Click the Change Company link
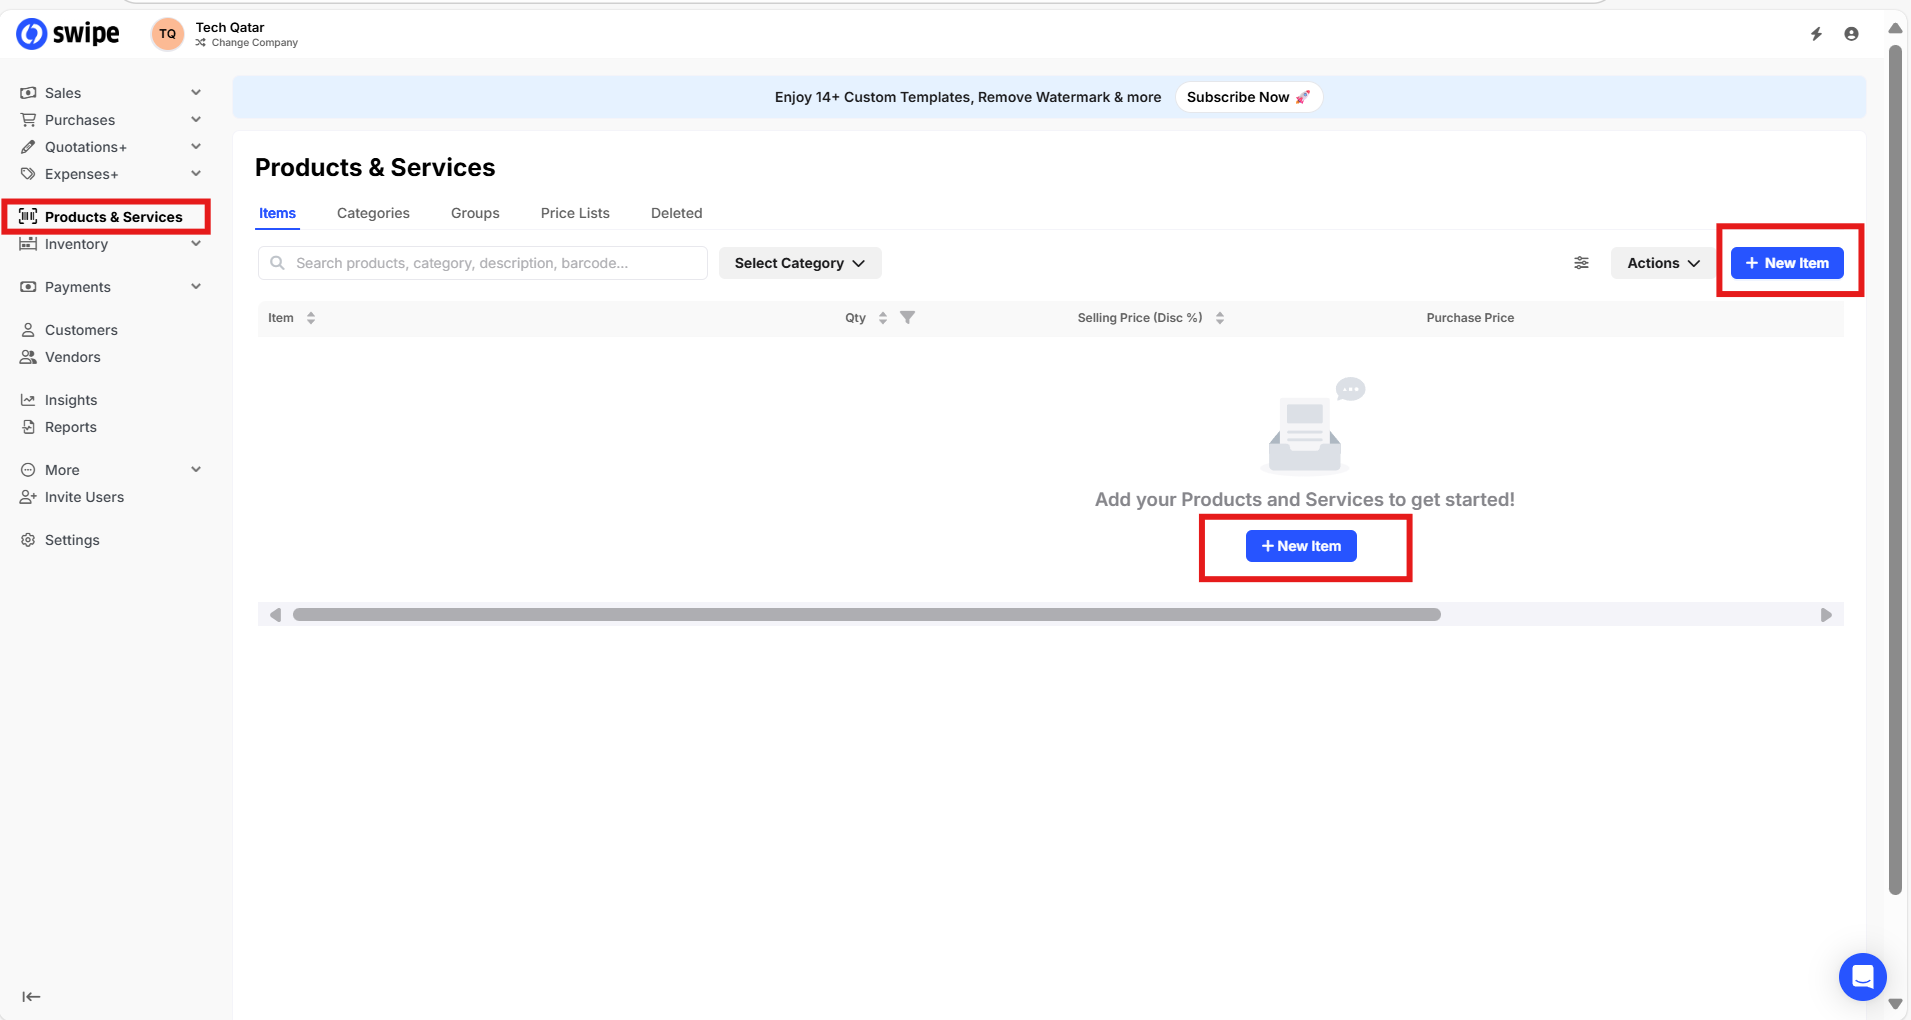 click(x=247, y=43)
